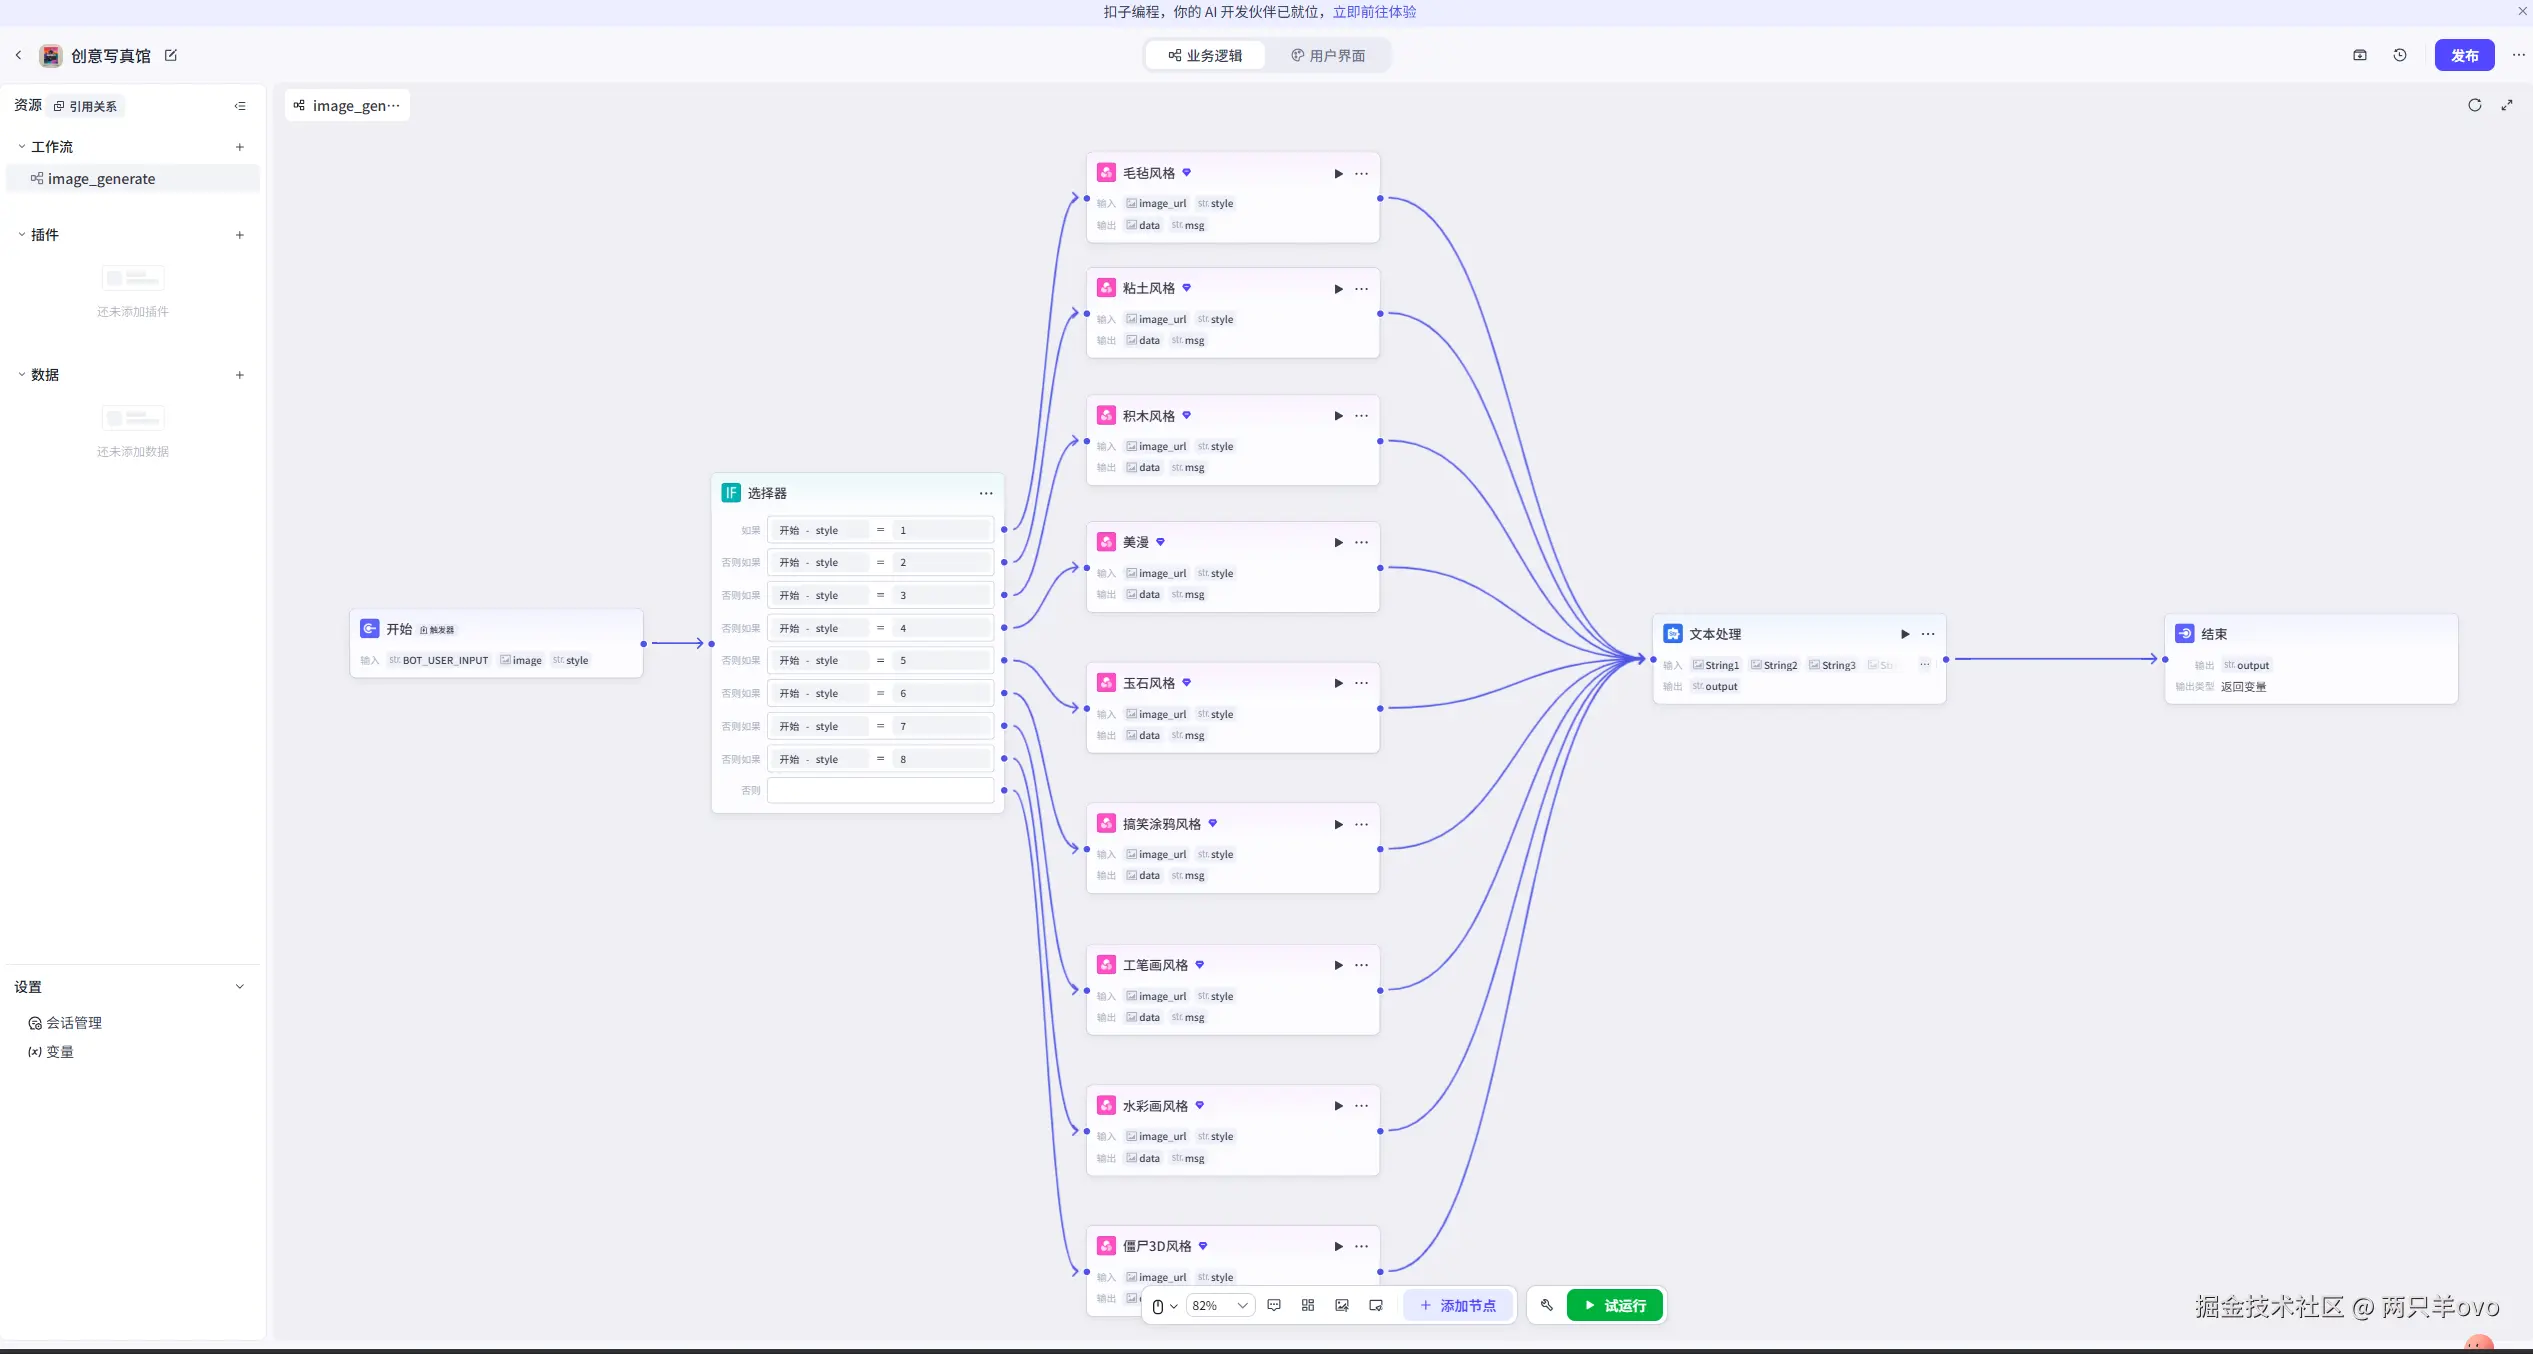
Task: Click the 试运行 test run button
Action: 1614,1305
